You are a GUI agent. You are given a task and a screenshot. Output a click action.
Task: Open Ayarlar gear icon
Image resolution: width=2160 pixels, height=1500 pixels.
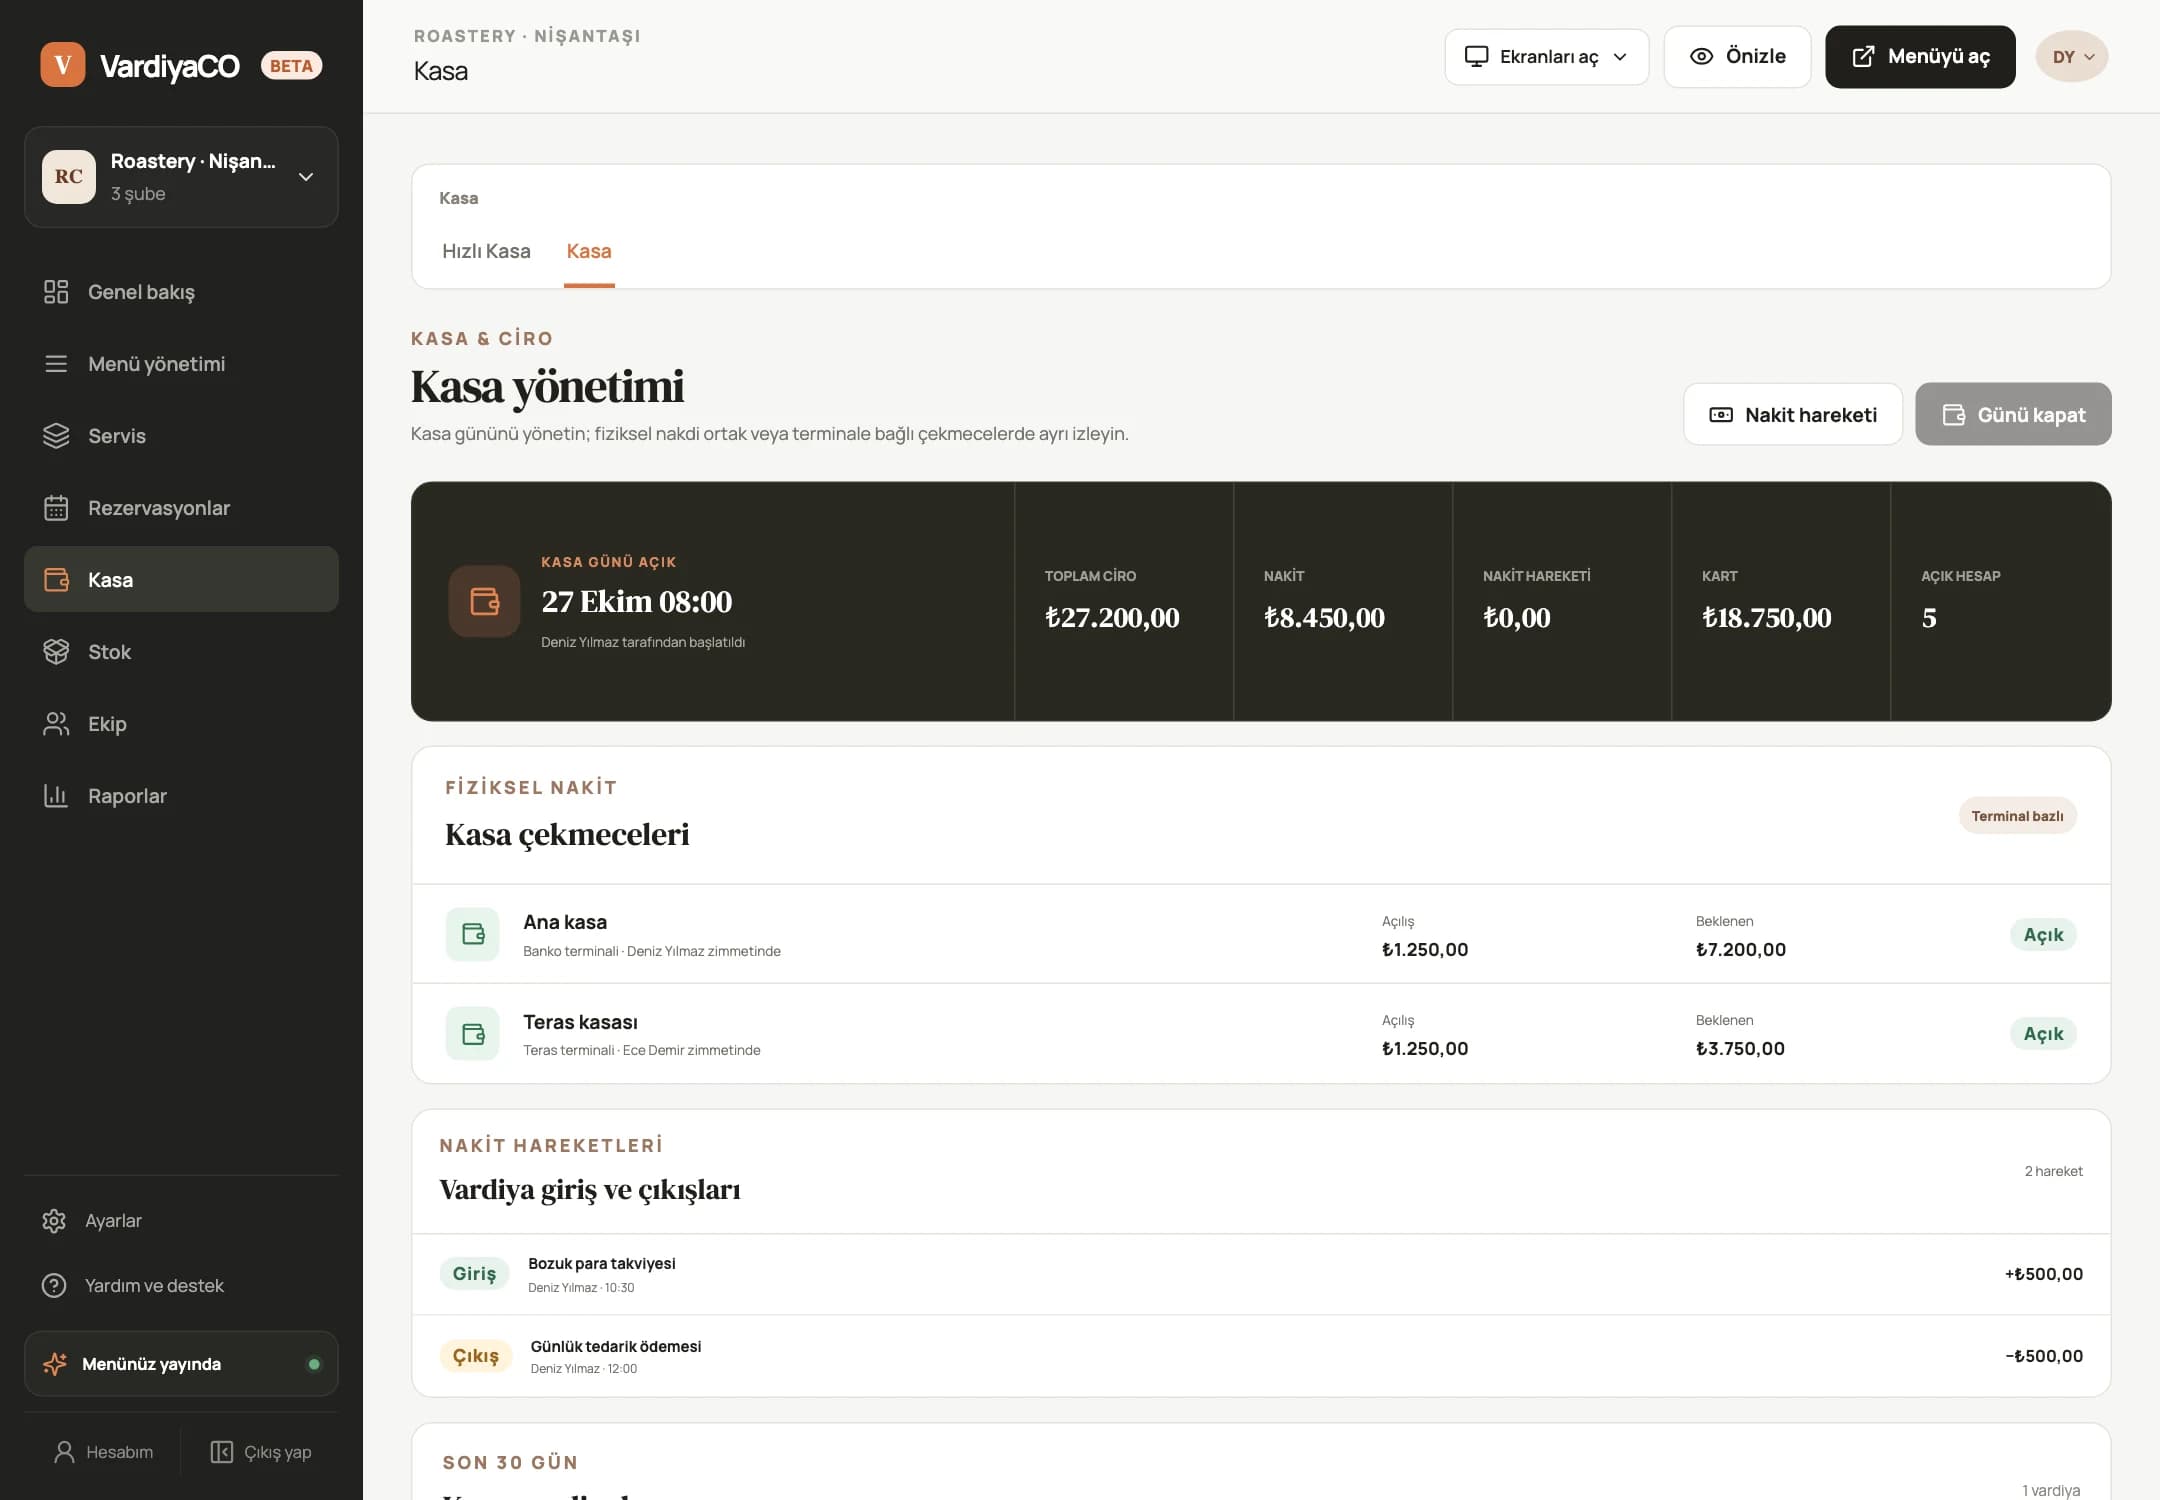click(x=54, y=1221)
